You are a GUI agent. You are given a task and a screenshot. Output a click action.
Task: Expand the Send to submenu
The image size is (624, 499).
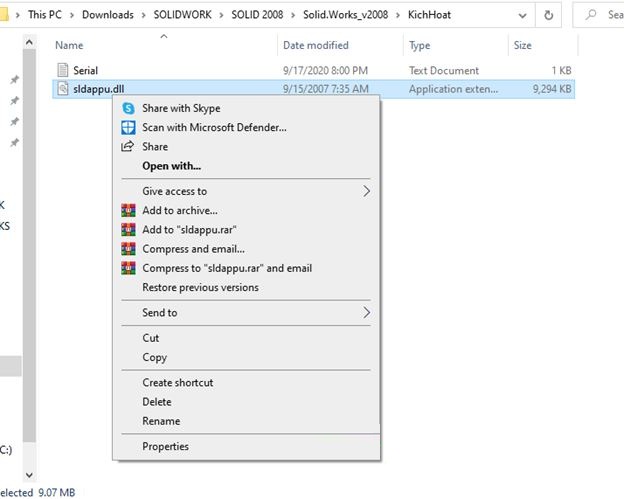366,312
